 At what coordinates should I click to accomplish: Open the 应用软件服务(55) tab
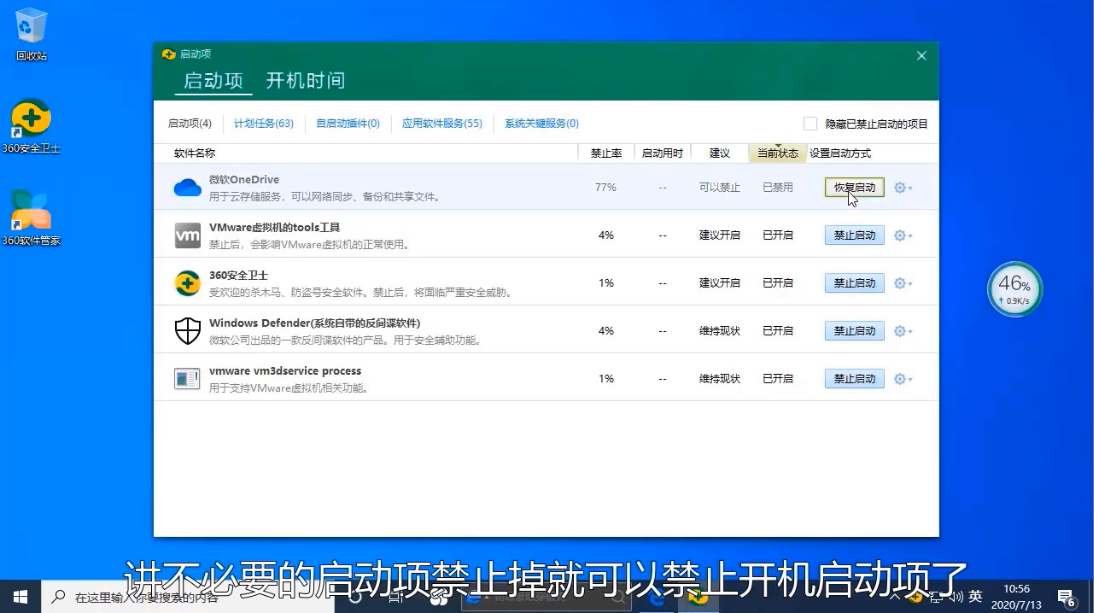pyautogui.click(x=442, y=124)
